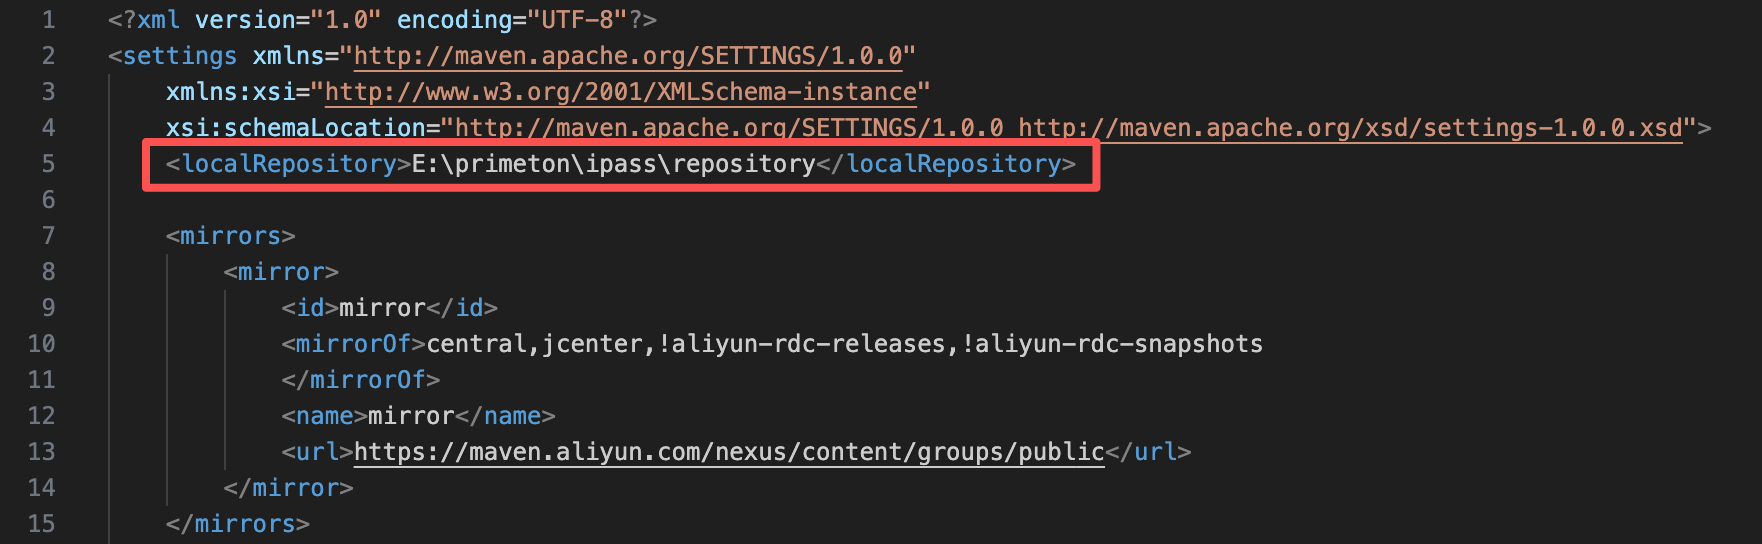Viewport: 1762px width, 544px height.
Task: Open the maven.aliyun.com nexus public URL
Action: [x=728, y=452]
